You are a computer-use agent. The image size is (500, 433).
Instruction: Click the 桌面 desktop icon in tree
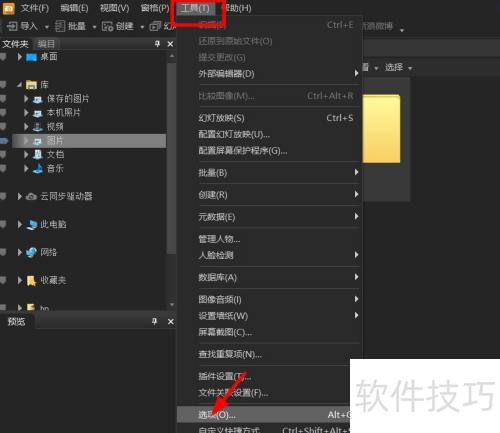point(31,57)
